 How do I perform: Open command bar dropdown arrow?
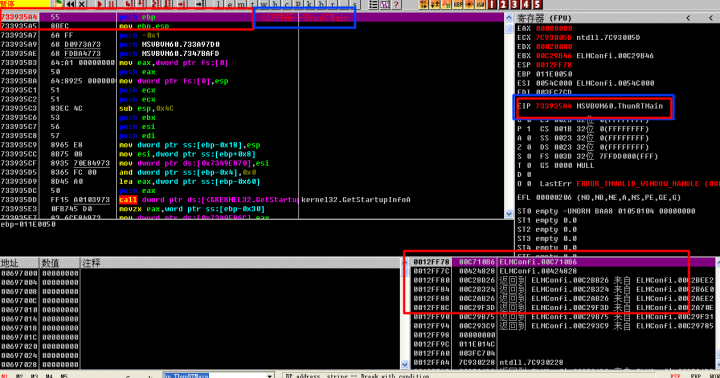click(270, 376)
